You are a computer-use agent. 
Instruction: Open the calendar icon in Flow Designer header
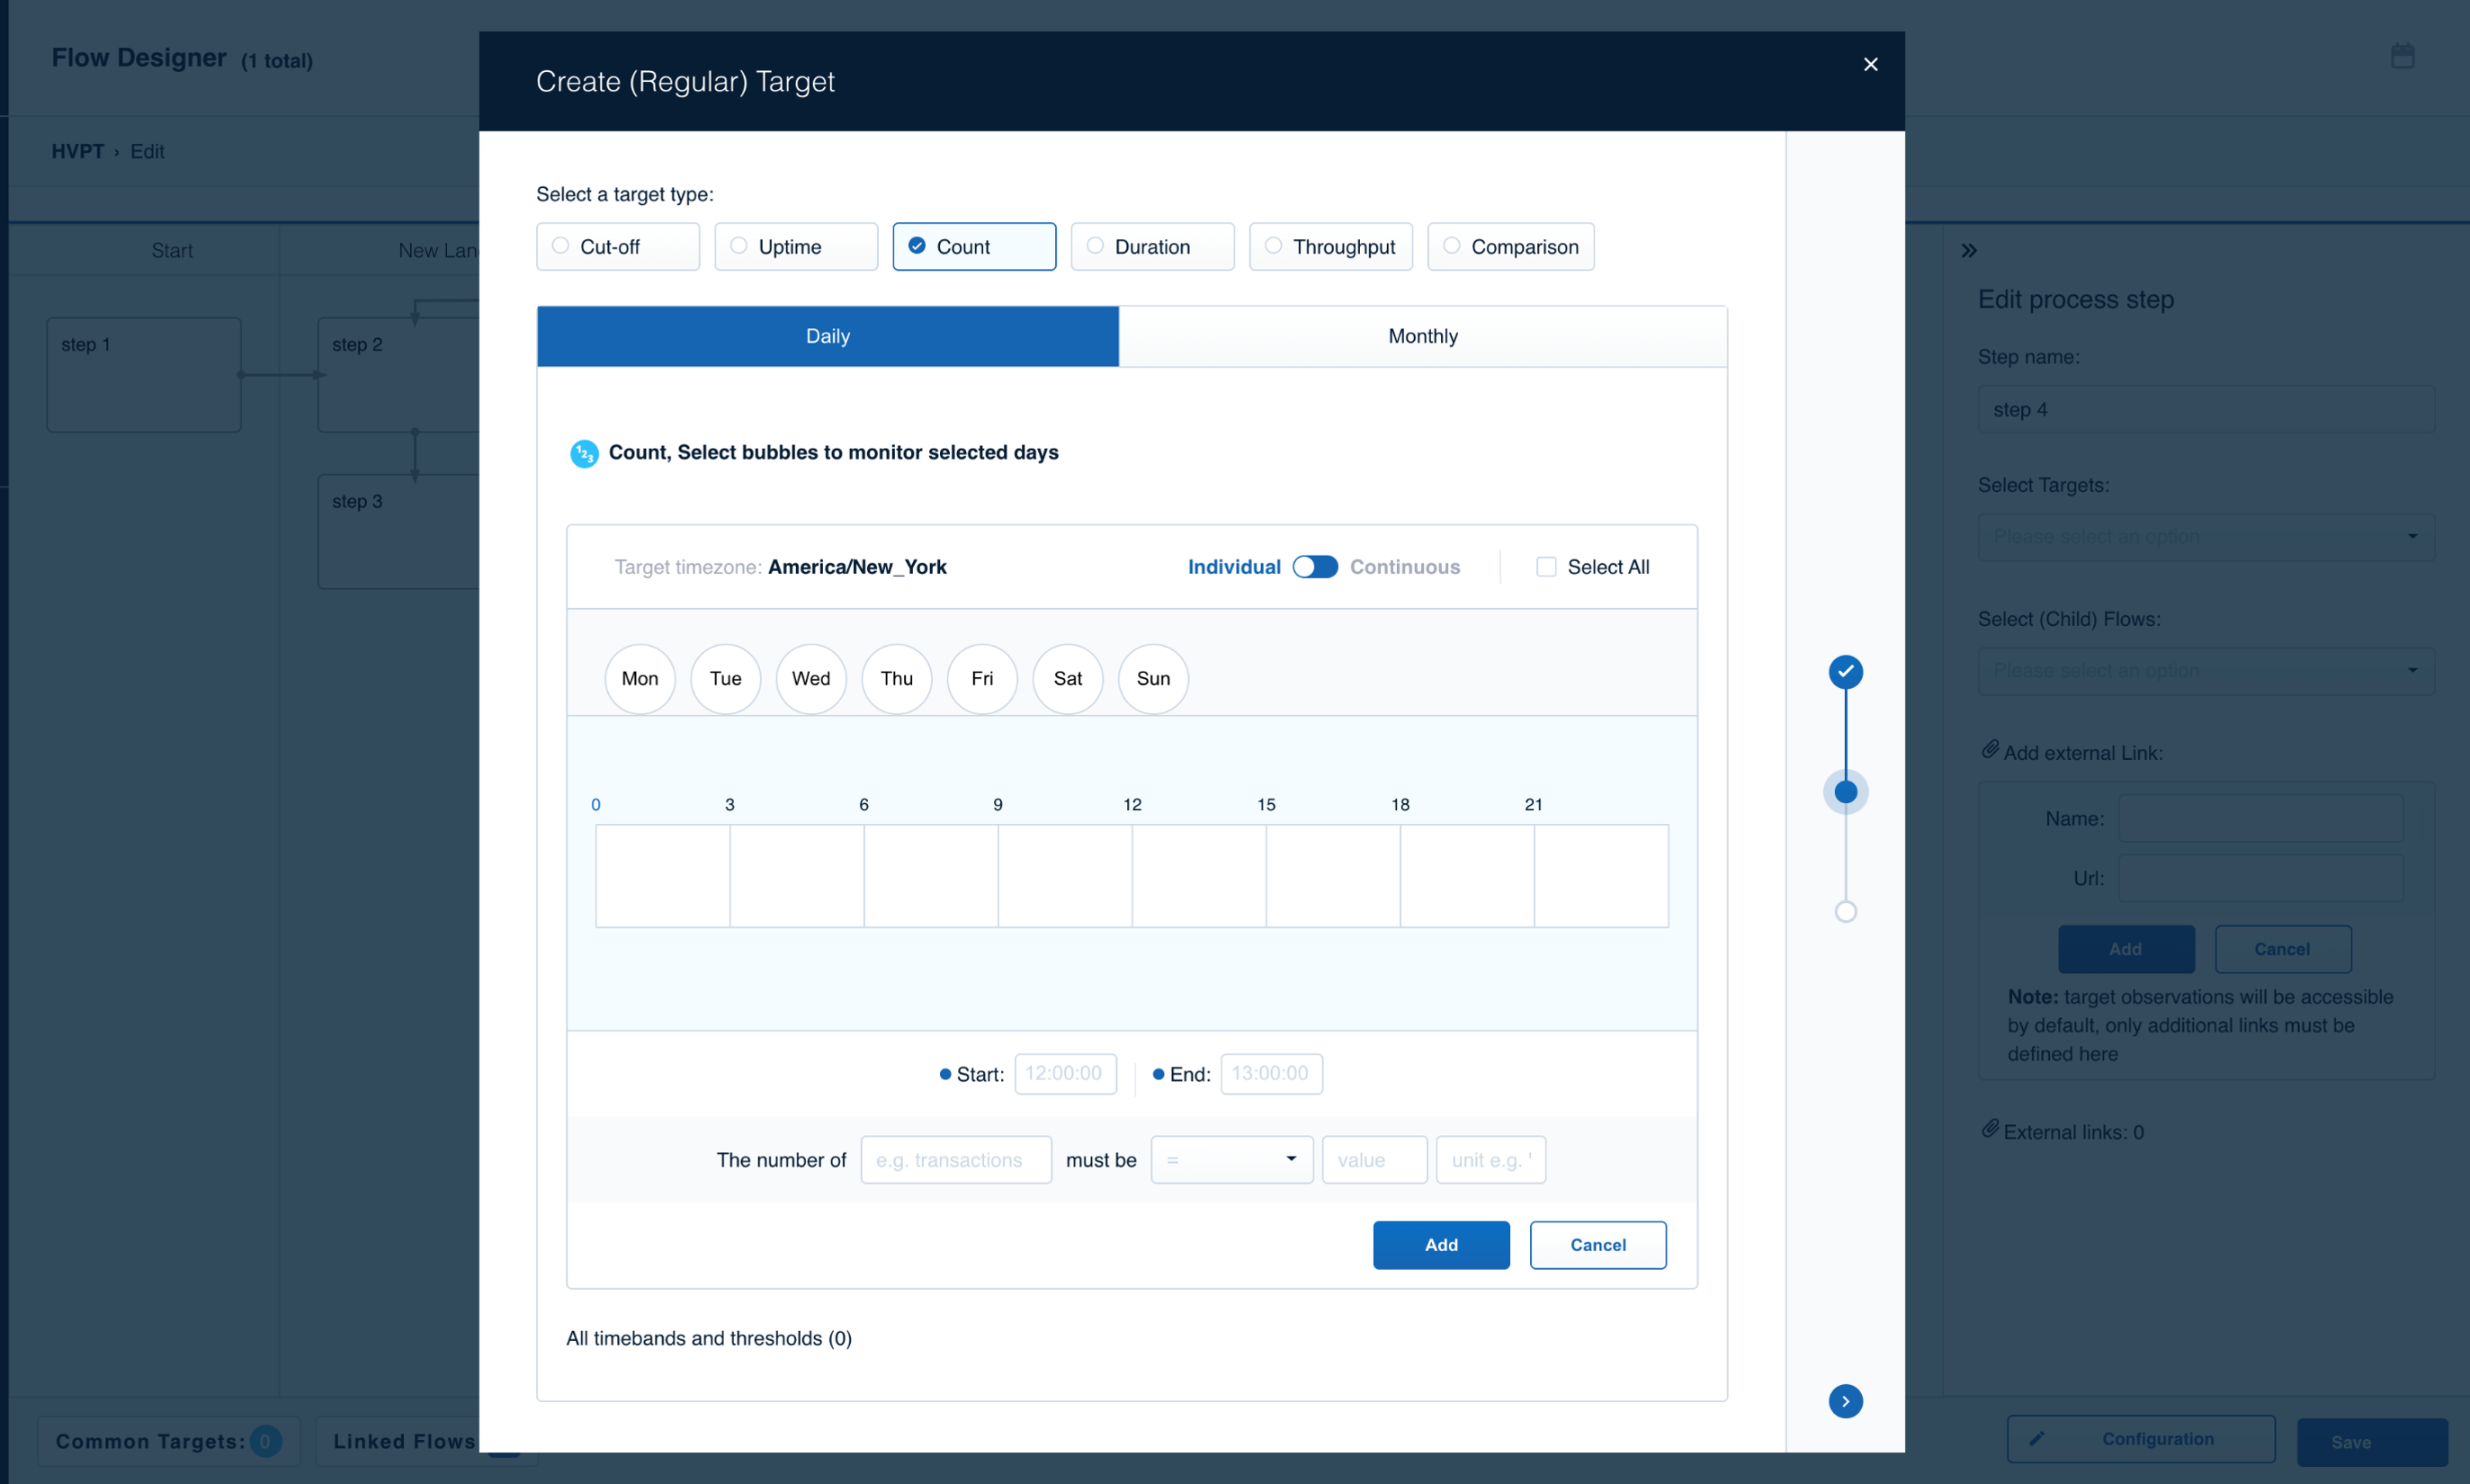point(2402,56)
